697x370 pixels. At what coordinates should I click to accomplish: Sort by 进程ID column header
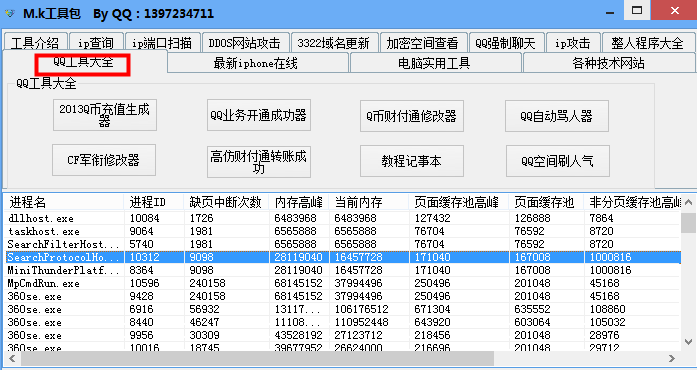pos(154,202)
